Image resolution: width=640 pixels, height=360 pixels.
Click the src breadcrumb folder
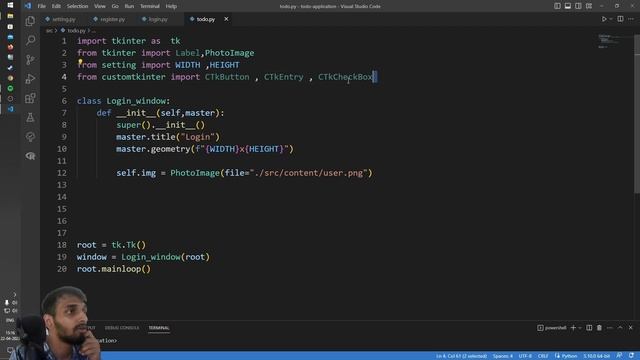[x=49, y=31]
